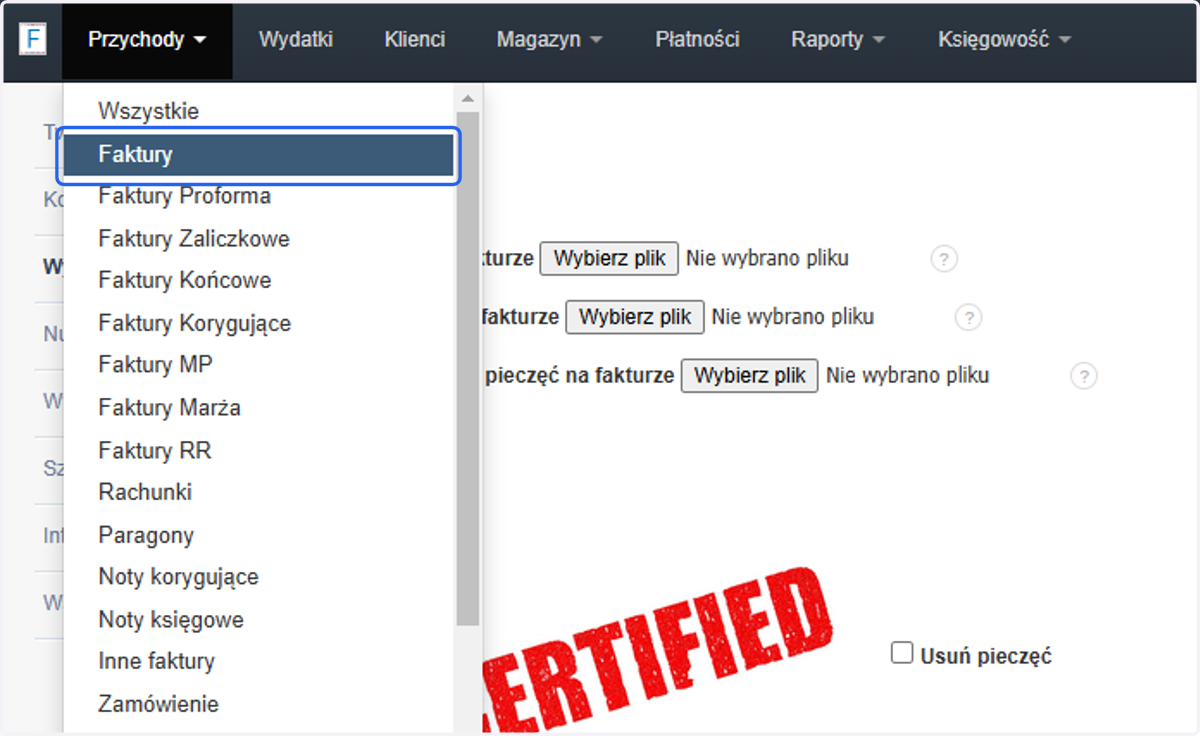This screenshot has width=1200, height=736.
Task: Click the first Wybierz plik button
Action: pyautogui.click(x=609, y=258)
